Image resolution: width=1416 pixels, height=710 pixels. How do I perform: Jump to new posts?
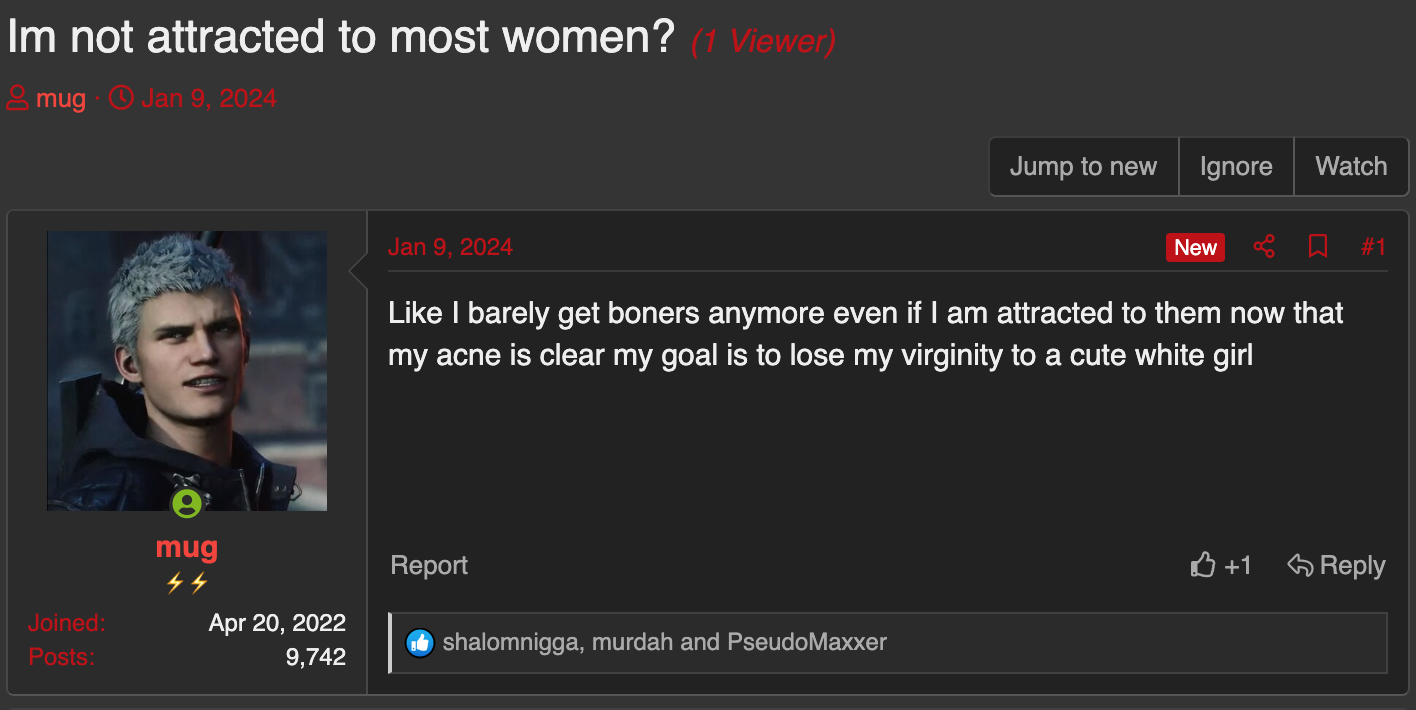(x=1083, y=166)
